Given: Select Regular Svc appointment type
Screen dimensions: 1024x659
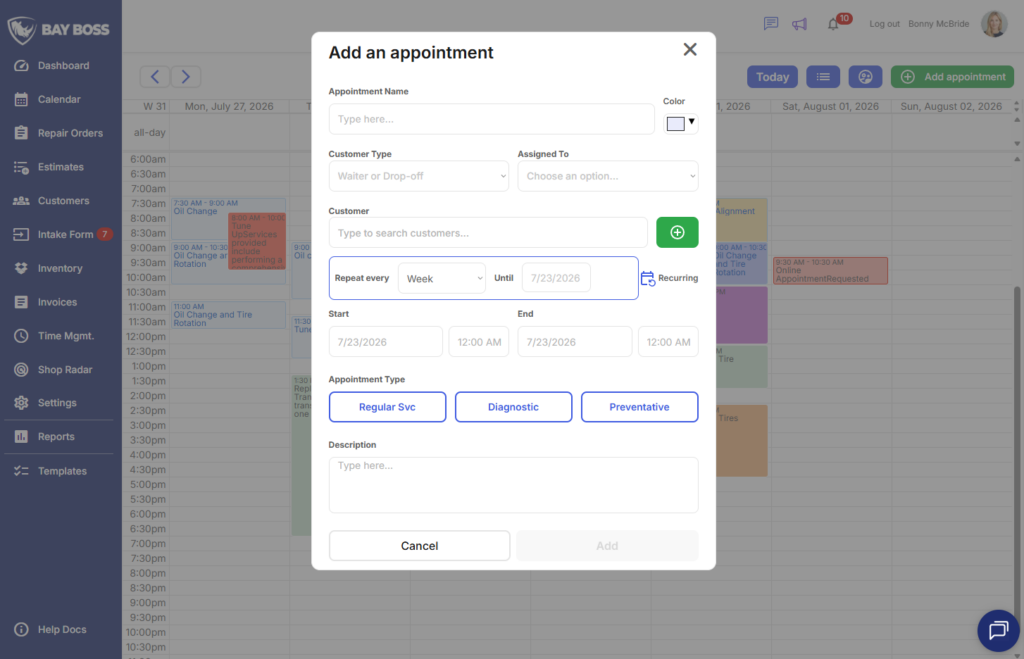Looking at the screenshot, I should coord(387,407).
